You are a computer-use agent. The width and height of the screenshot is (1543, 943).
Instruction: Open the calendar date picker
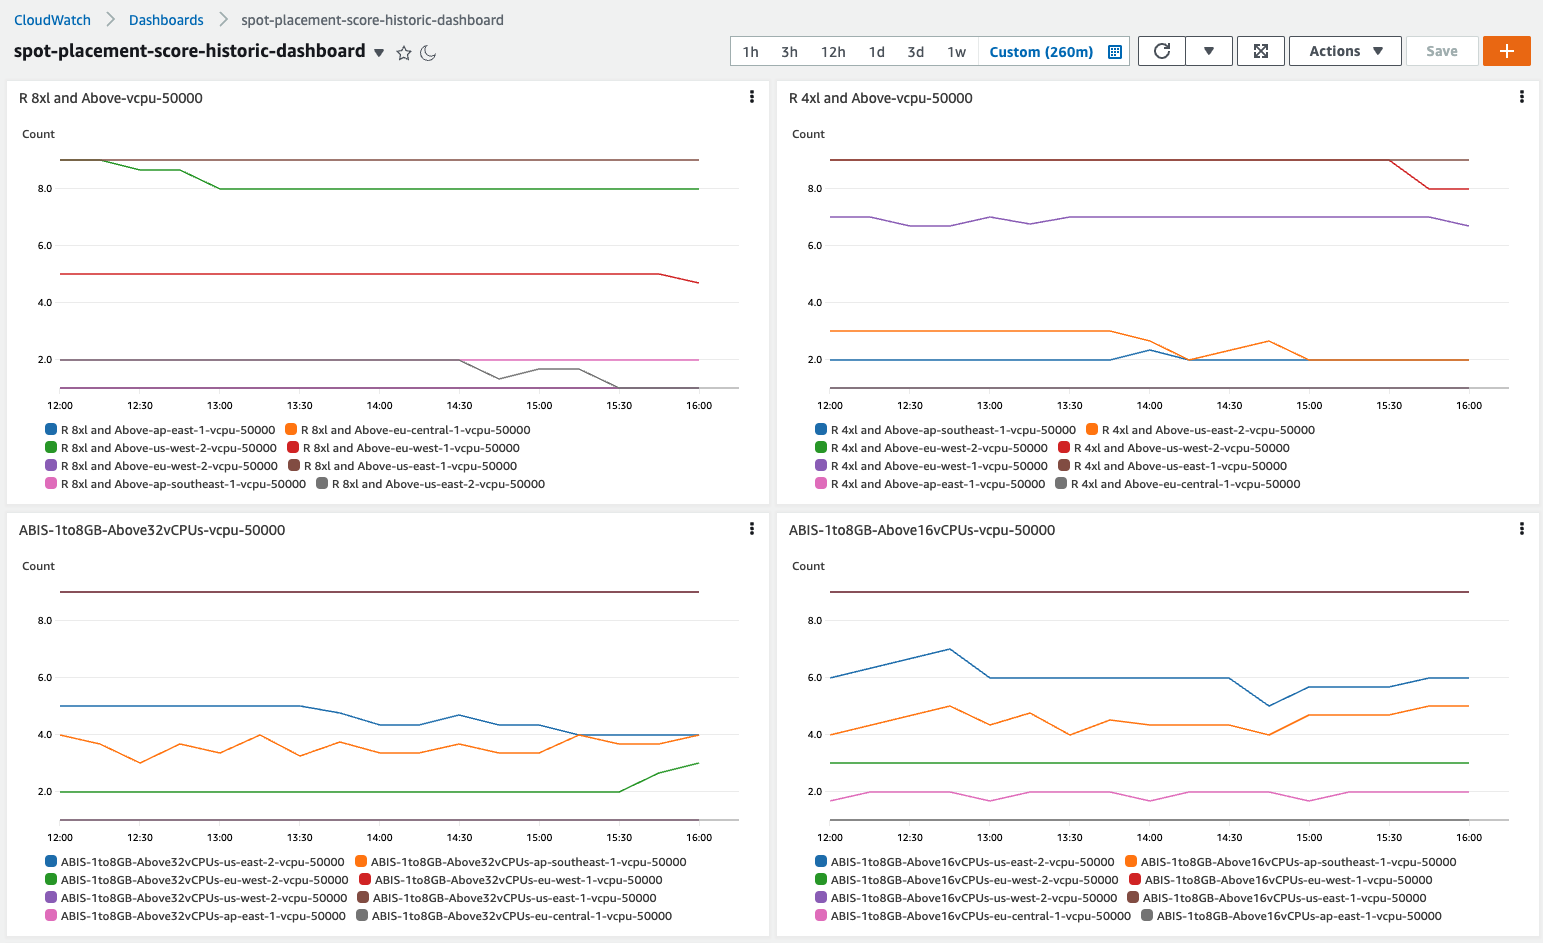coord(1114,50)
